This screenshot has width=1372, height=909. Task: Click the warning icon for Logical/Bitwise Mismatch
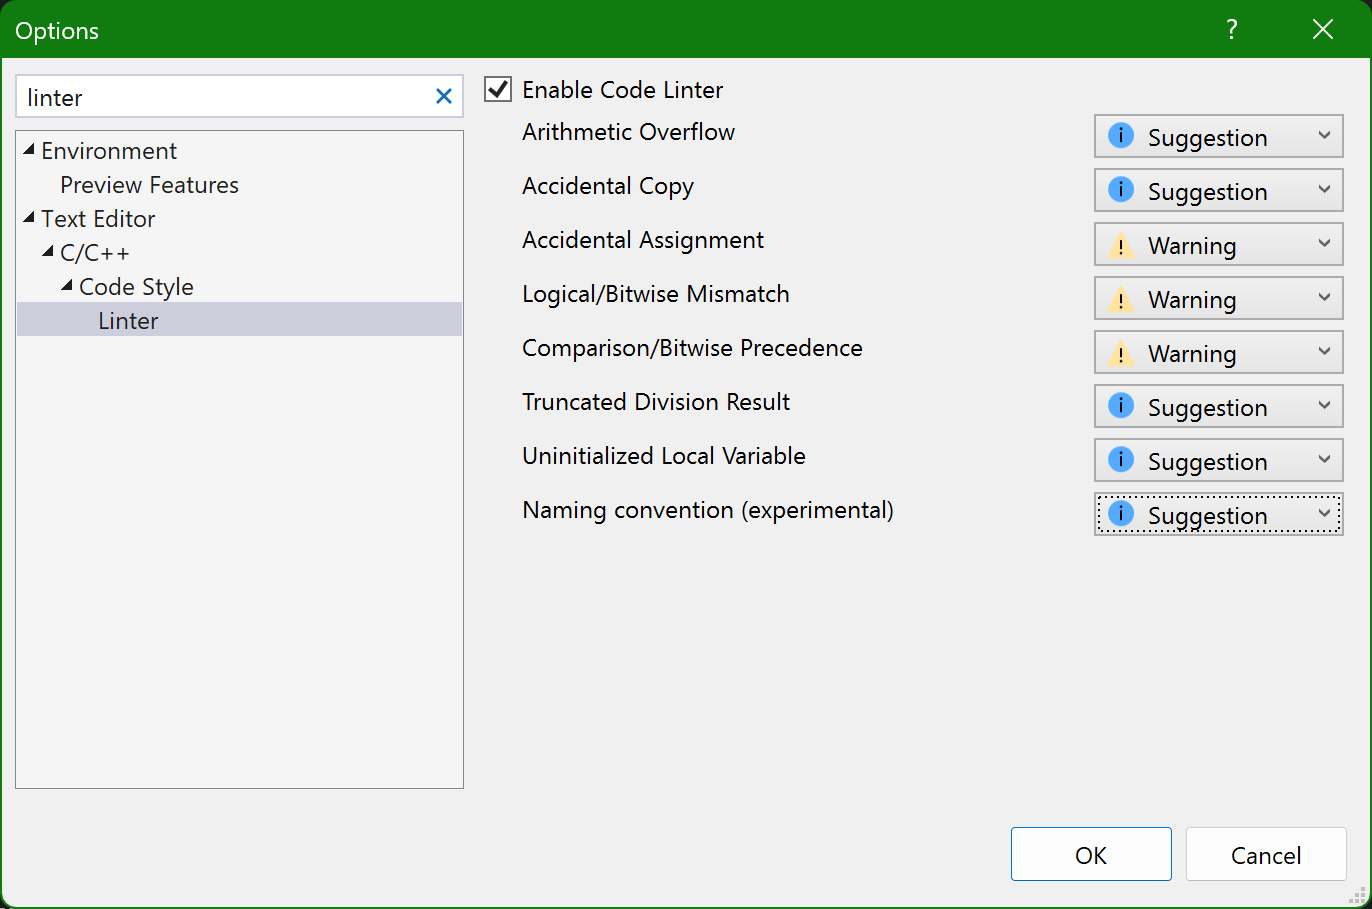(x=1121, y=299)
